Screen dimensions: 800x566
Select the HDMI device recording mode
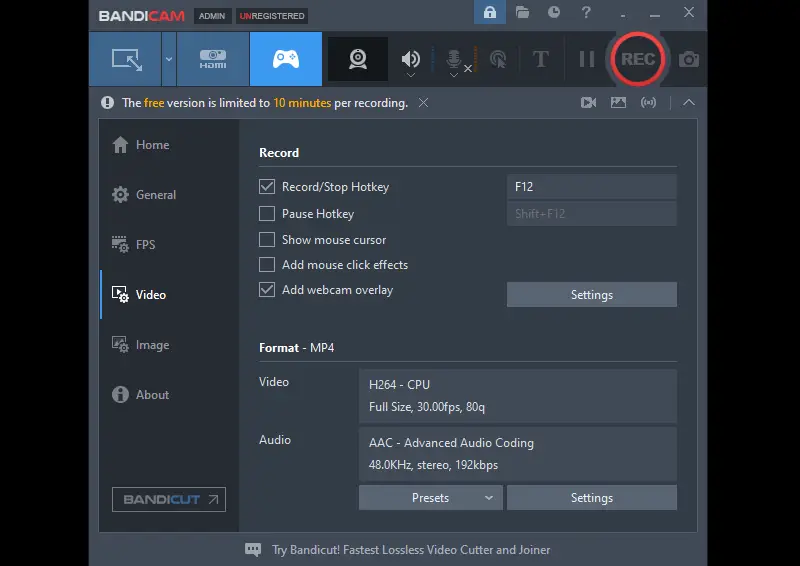213,59
